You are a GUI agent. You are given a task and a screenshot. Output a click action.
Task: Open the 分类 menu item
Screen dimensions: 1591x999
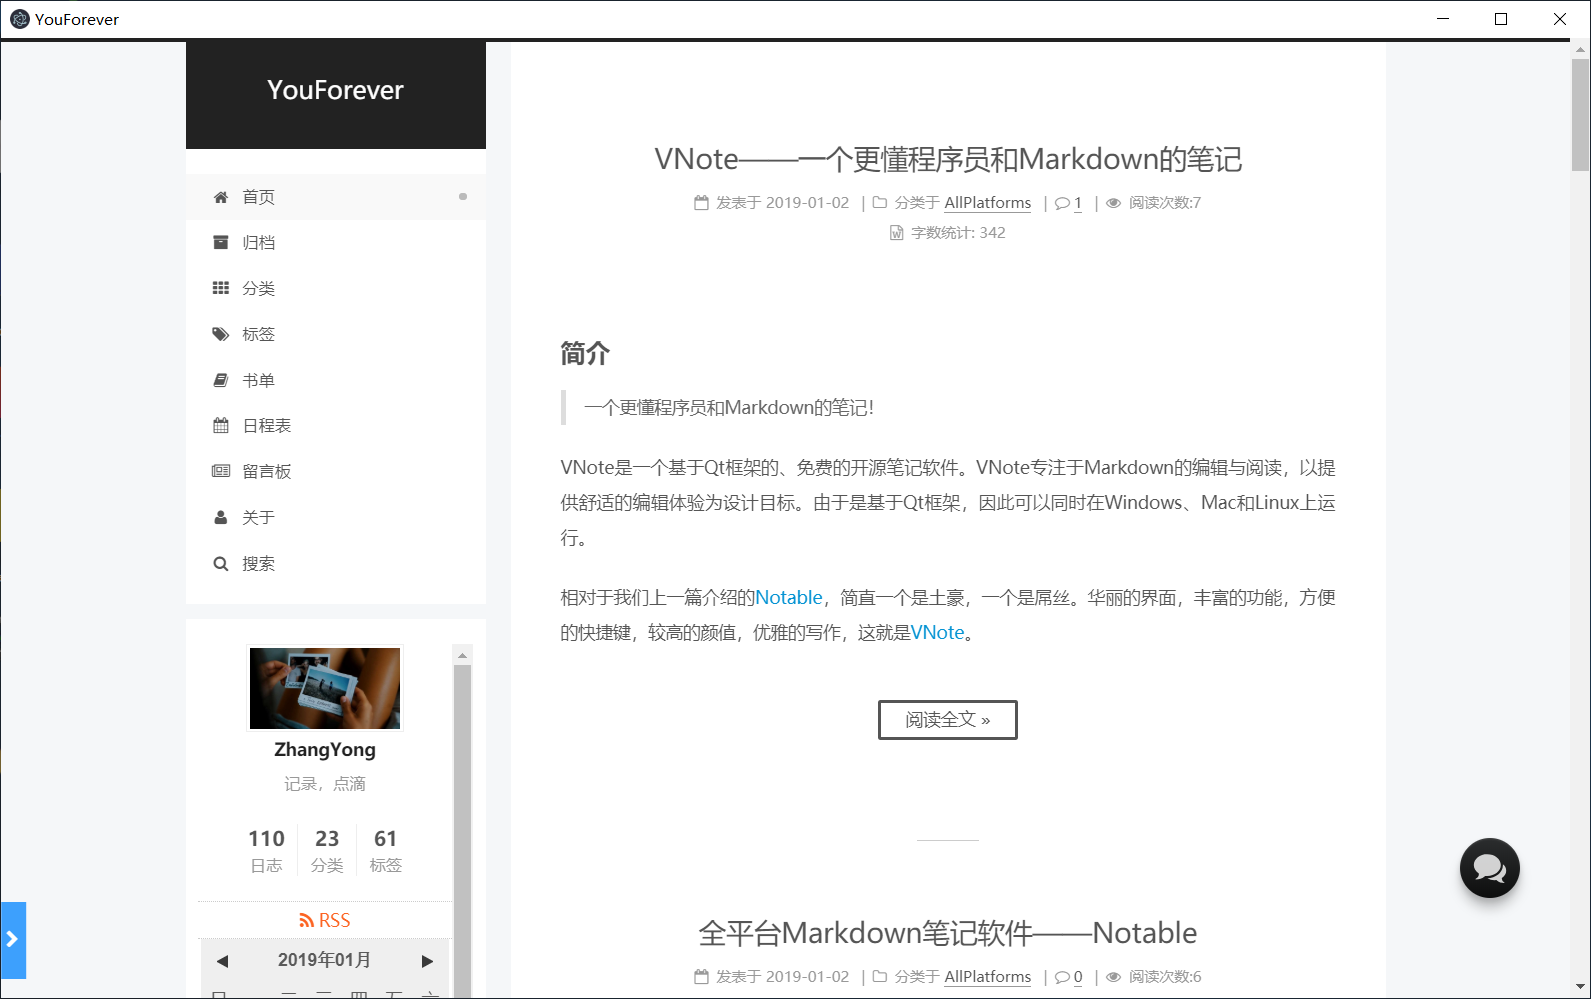[336, 288]
